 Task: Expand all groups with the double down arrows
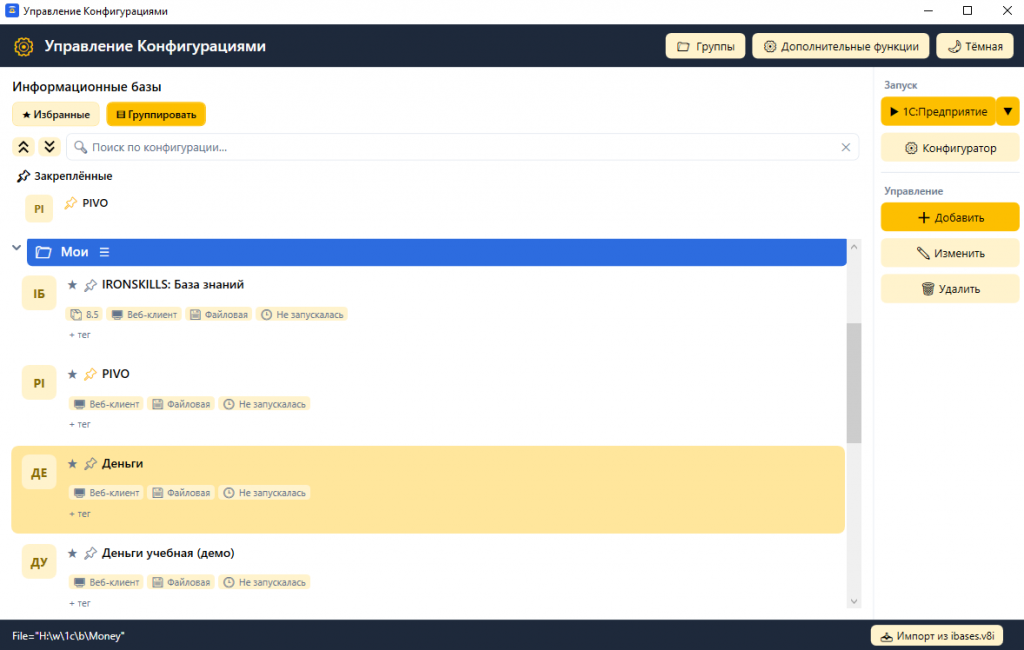50,147
